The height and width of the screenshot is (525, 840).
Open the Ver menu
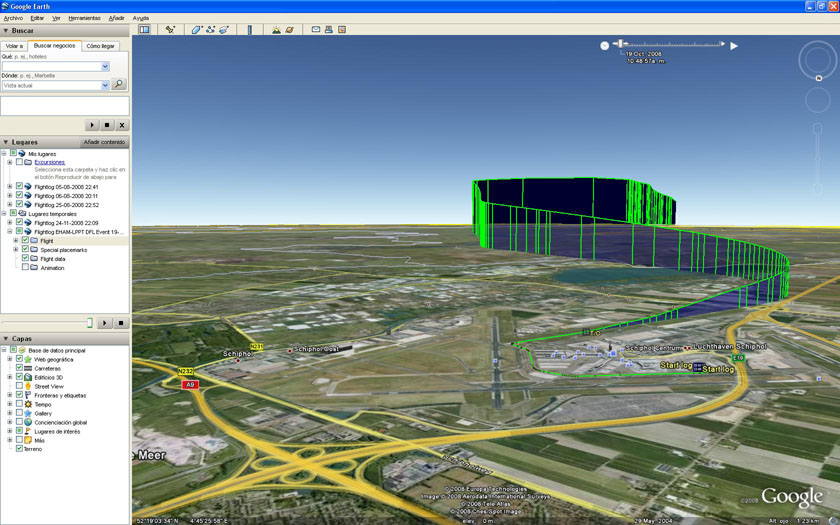[56, 18]
